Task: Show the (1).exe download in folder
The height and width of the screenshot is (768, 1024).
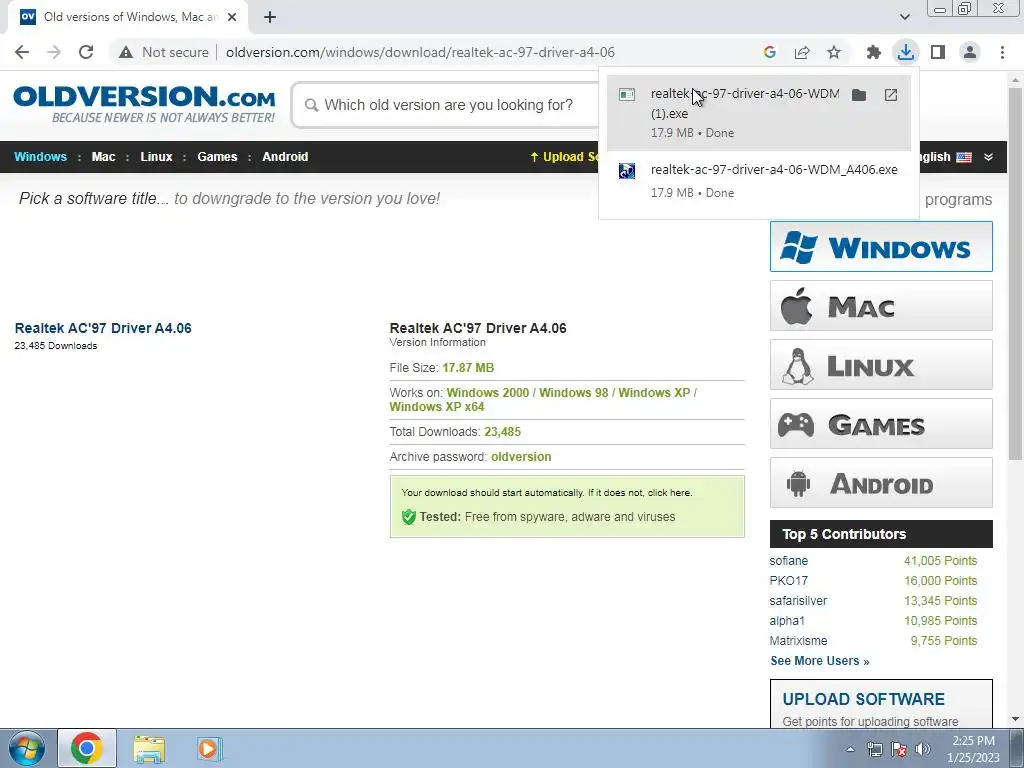Action: point(859,95)
